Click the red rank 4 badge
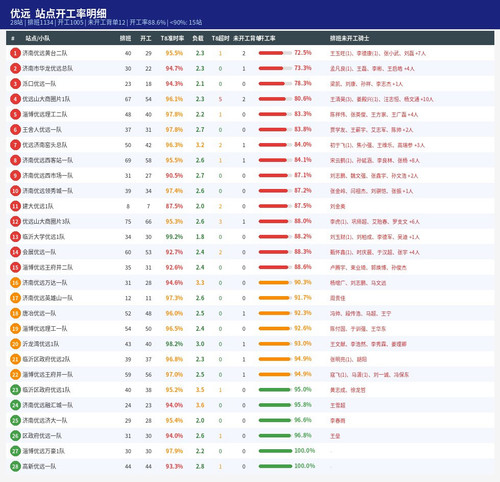The width and height of the screenshot is (500, 482). (15, 99)
